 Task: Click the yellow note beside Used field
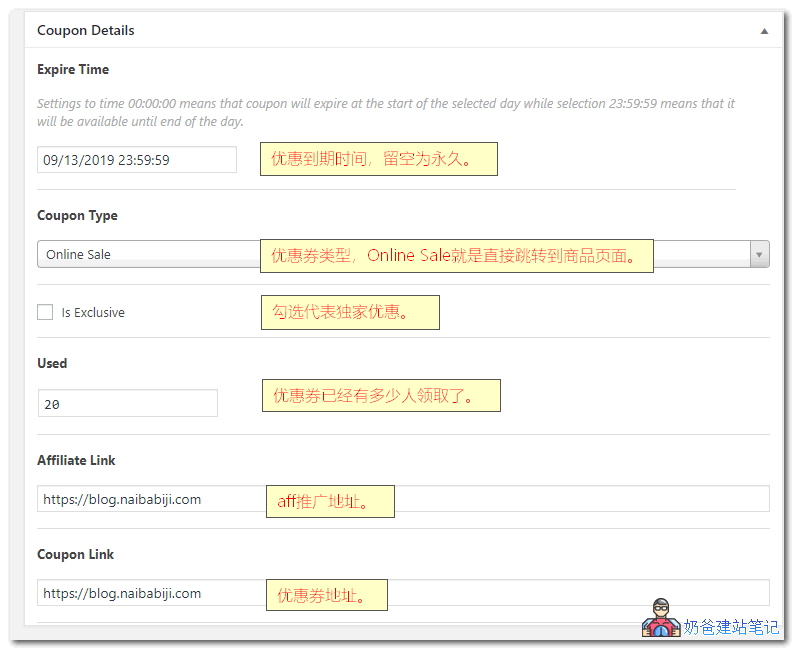pyautogui.click(x=380, y=395)
